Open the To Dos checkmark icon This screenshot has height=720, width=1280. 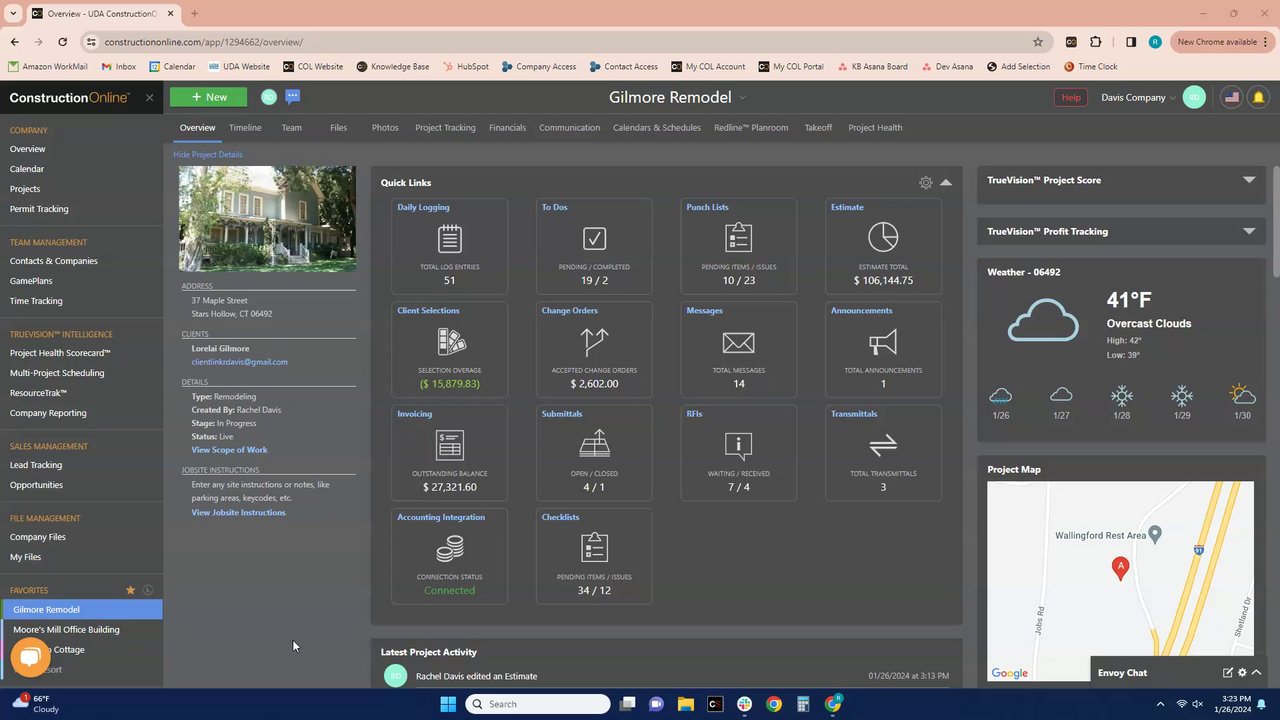point(594,238)
